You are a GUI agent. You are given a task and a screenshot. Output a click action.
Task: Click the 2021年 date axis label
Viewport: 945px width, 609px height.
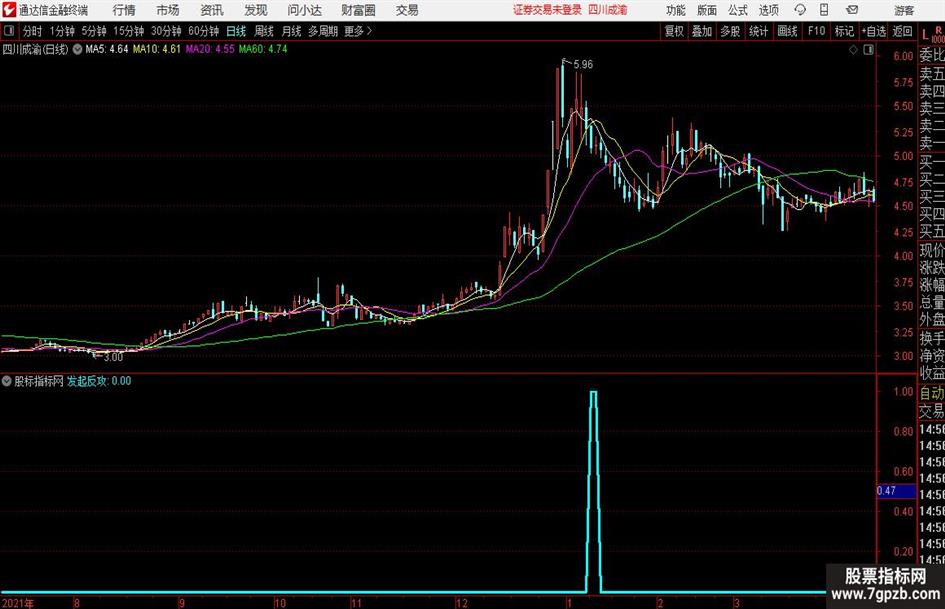click(18, 603)
